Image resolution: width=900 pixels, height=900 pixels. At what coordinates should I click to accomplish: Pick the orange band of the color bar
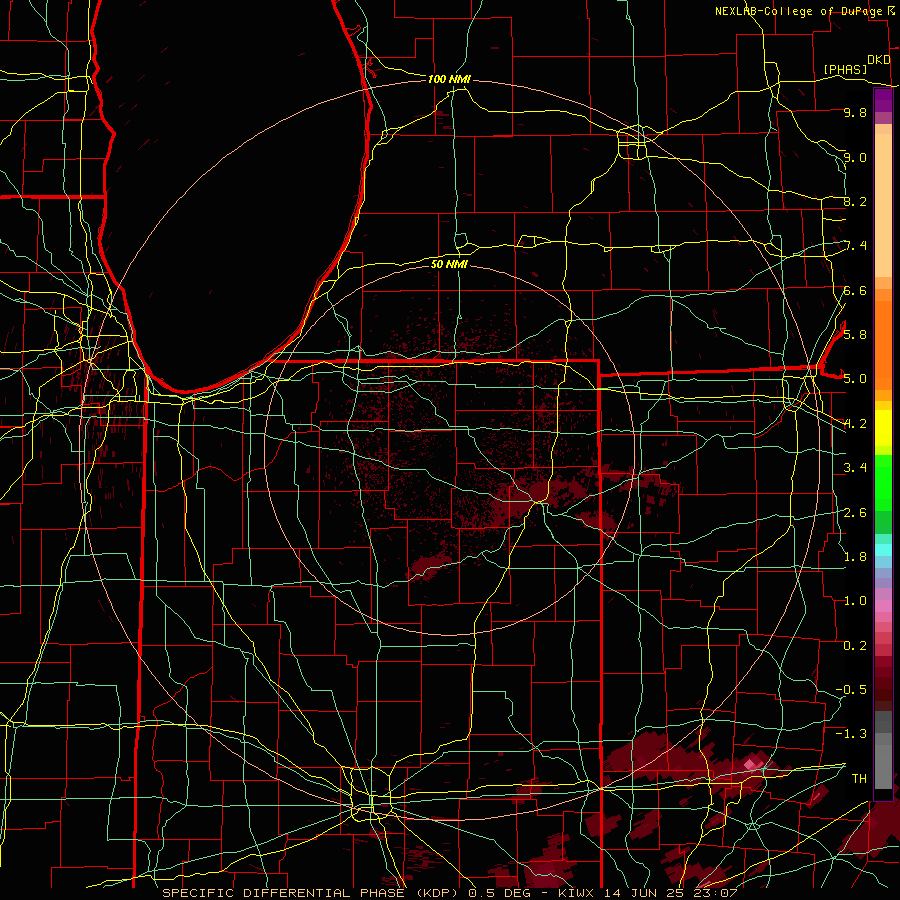coord(883,346)
